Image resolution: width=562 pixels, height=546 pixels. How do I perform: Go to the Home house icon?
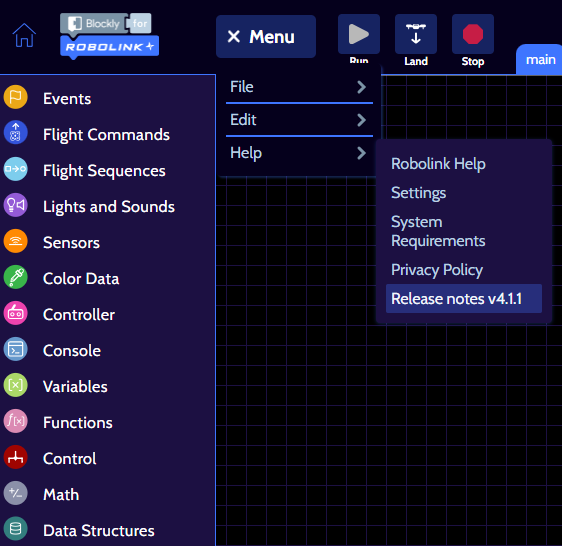click(24, 35)
